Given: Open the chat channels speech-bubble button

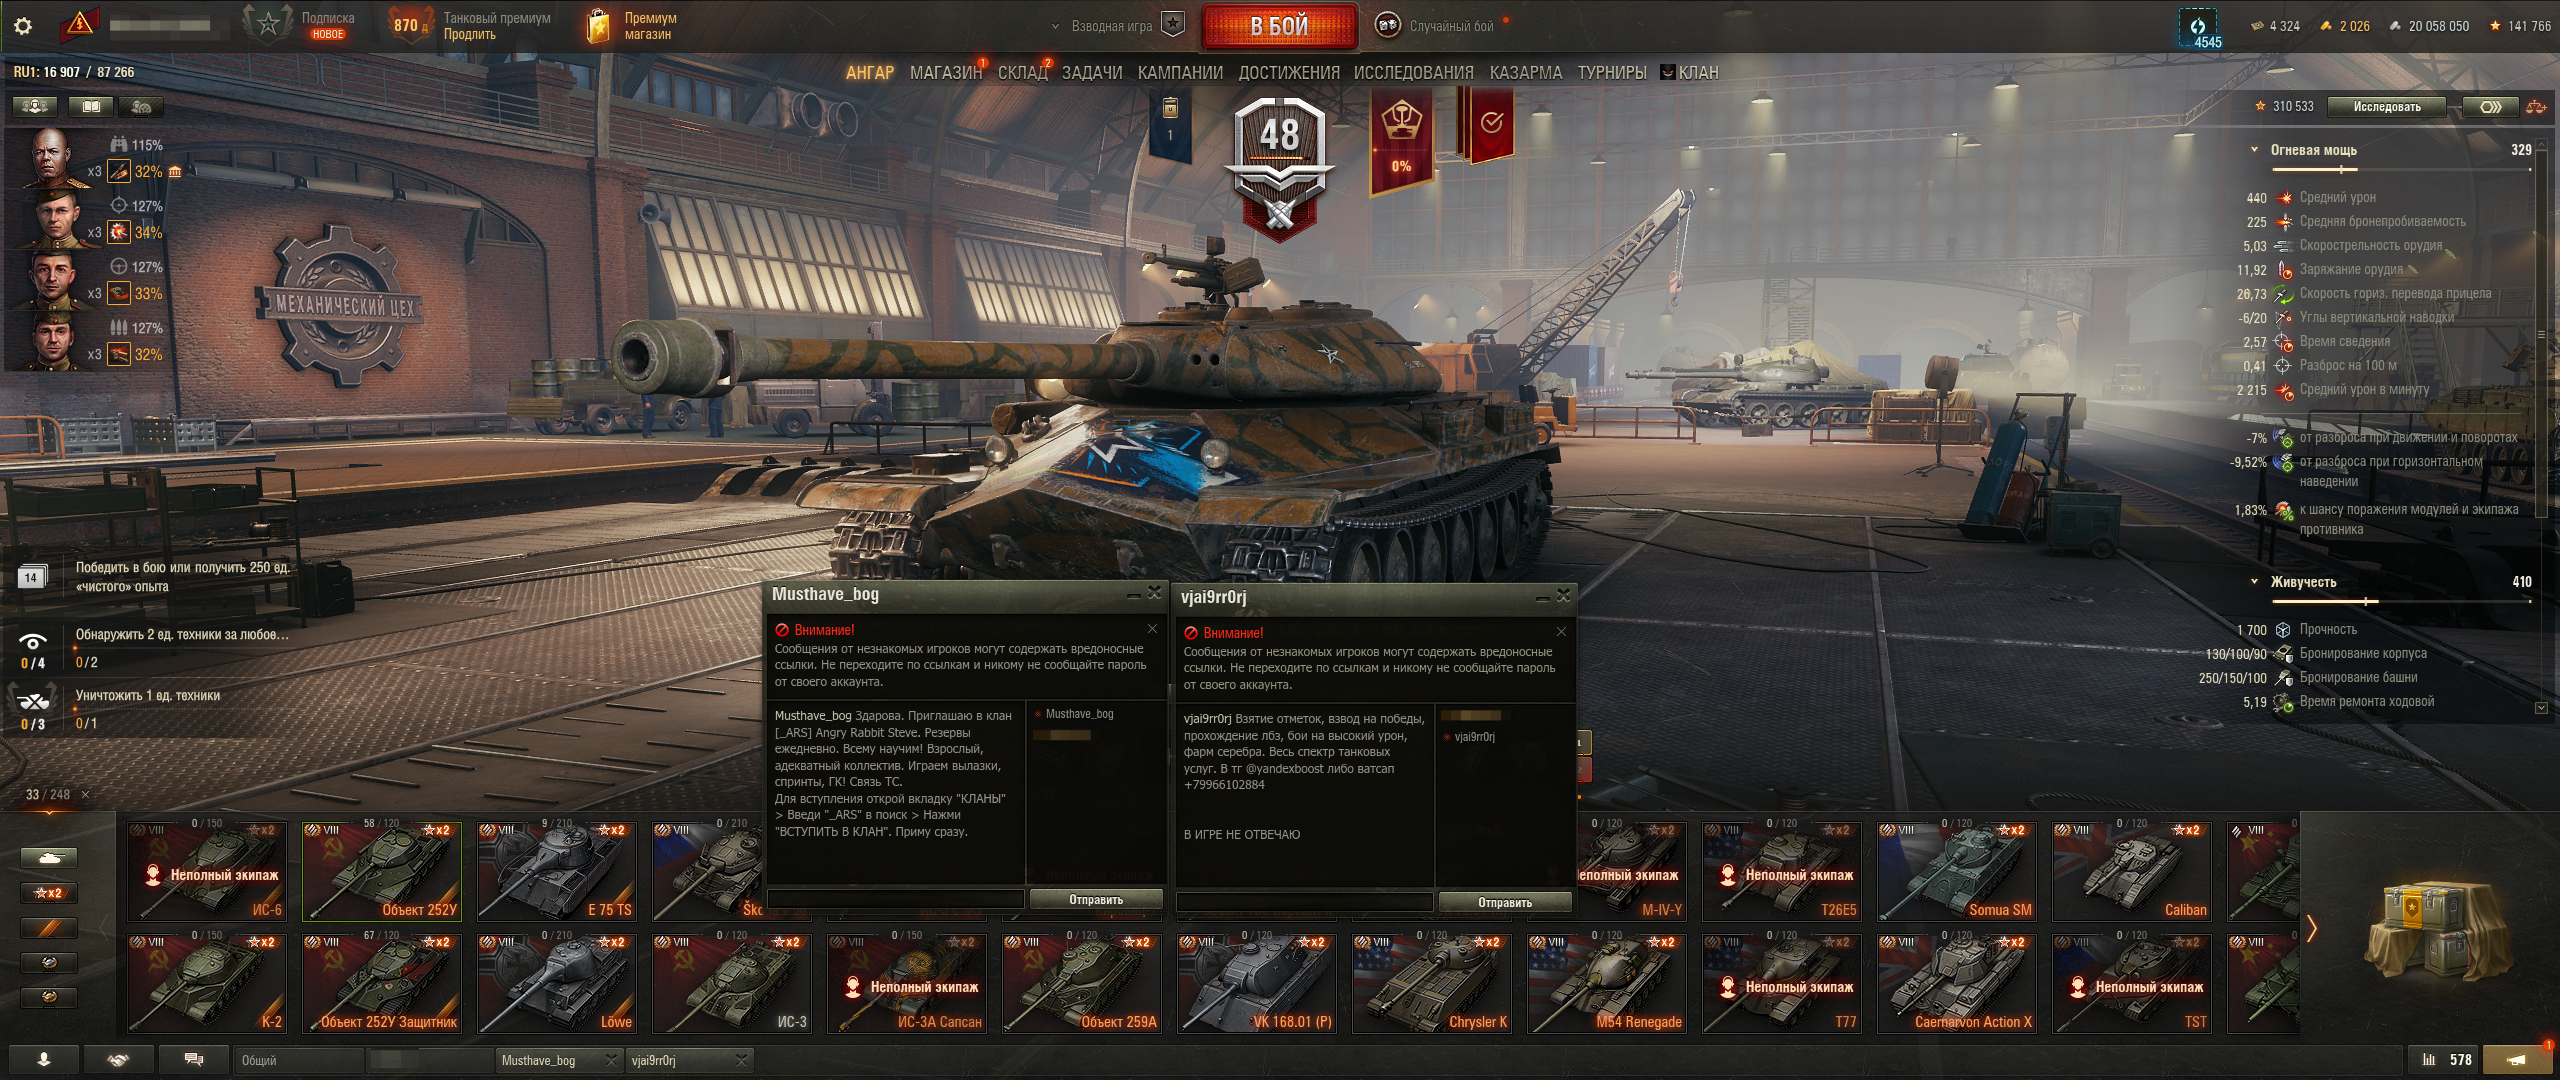Looking at the screenshot, I should point(194,1059).
